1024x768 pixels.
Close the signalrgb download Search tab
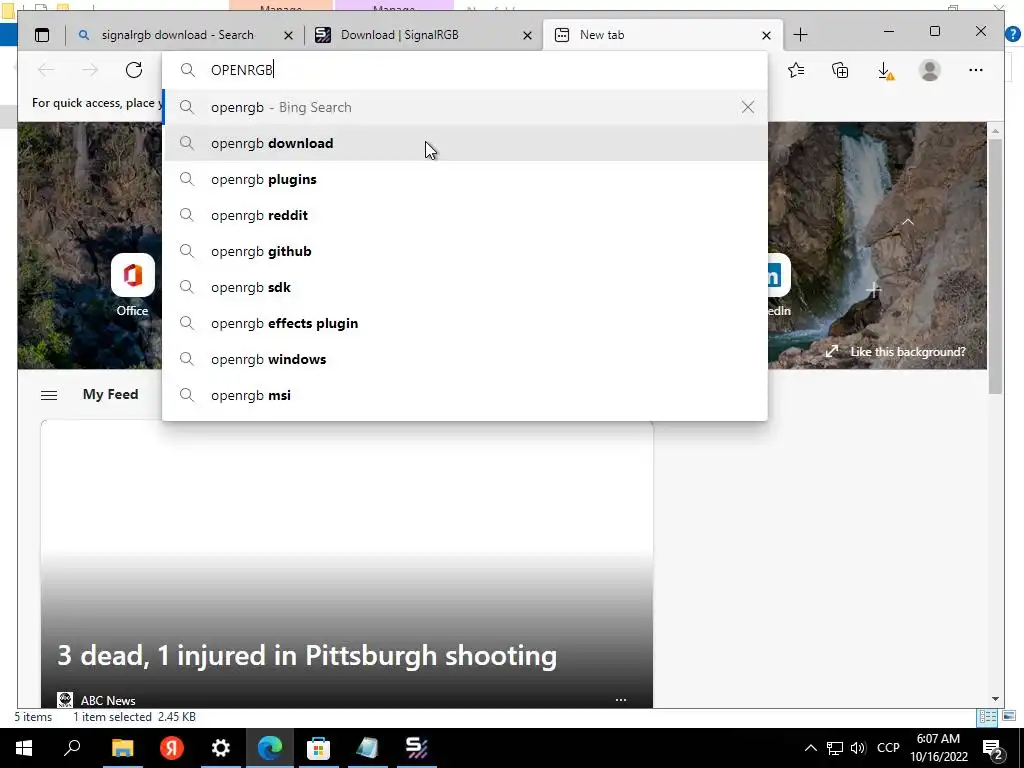pyautogui.click(x=288, y=35)
